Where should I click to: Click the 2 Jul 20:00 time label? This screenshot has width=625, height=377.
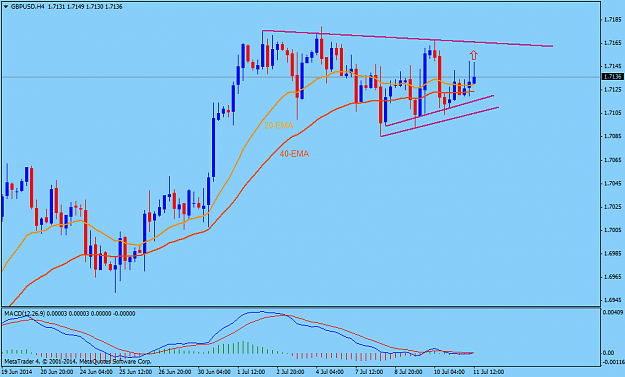coord(291,372)
